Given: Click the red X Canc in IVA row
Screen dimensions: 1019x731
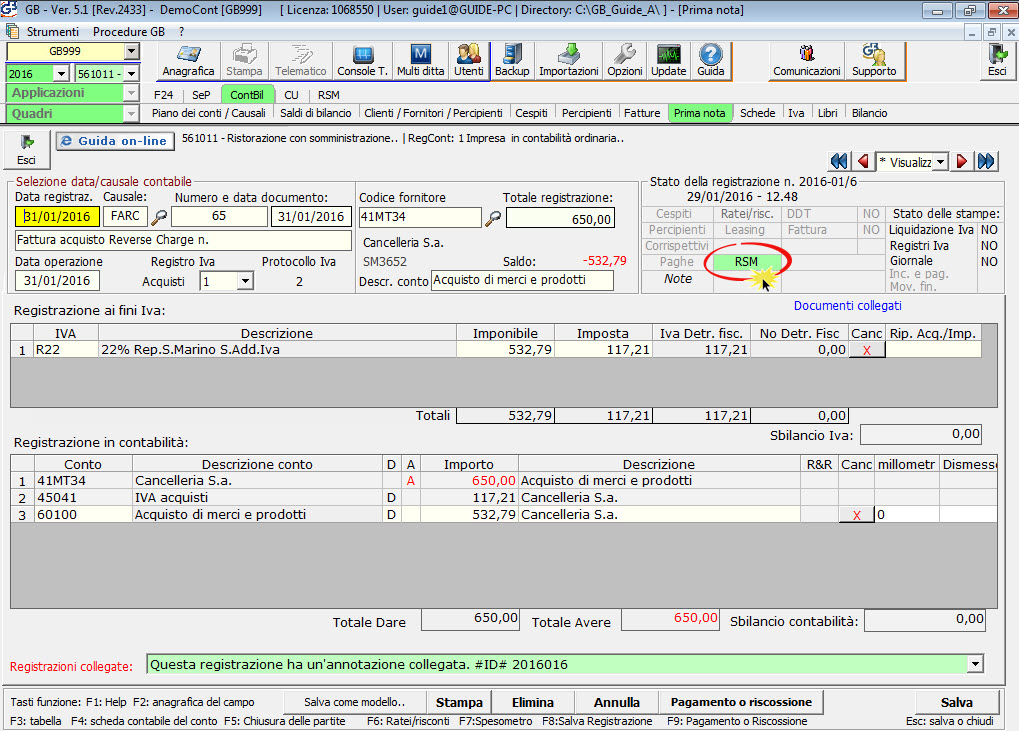Looking at the screenshot, I should pyautogui.click(x=866, y=350).
